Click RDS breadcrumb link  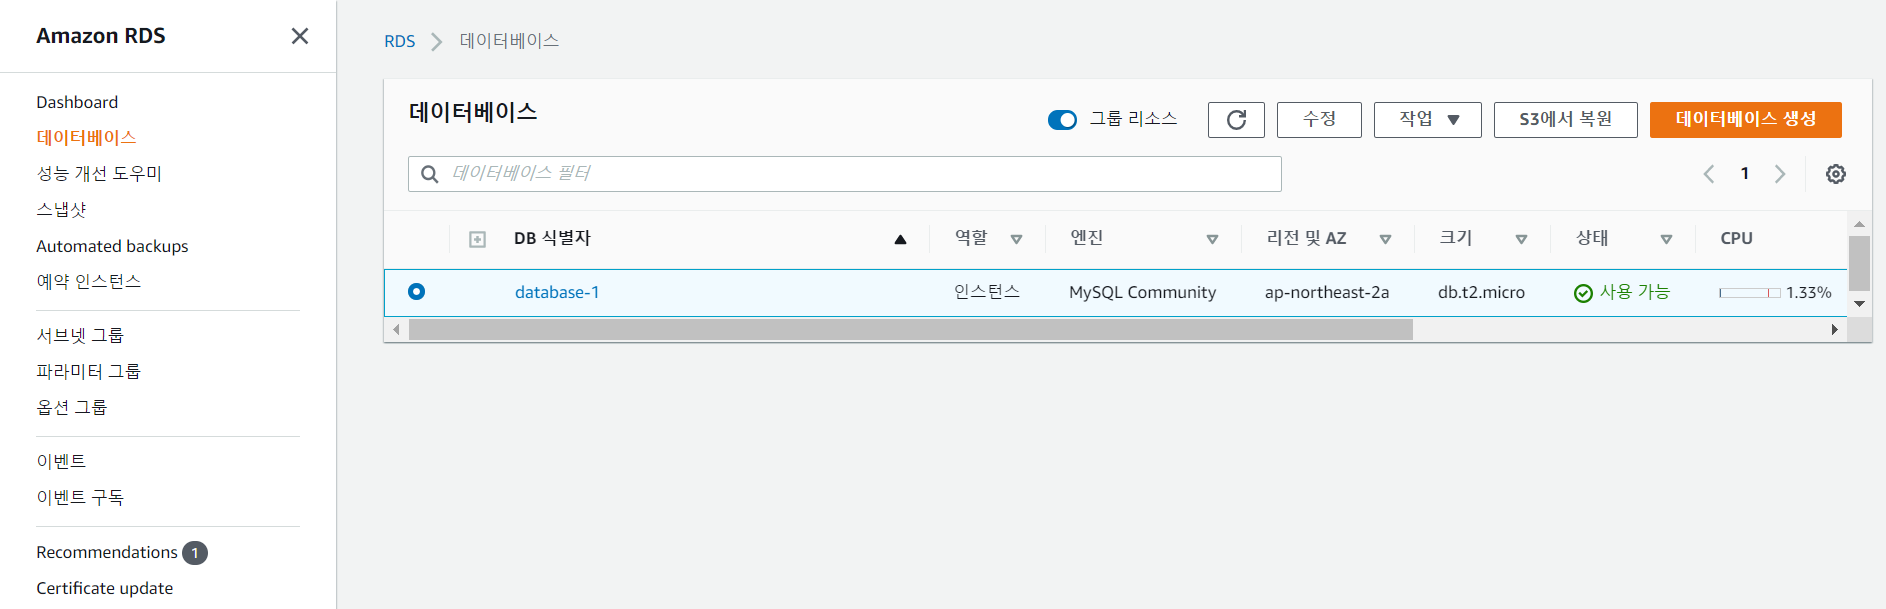400,42
